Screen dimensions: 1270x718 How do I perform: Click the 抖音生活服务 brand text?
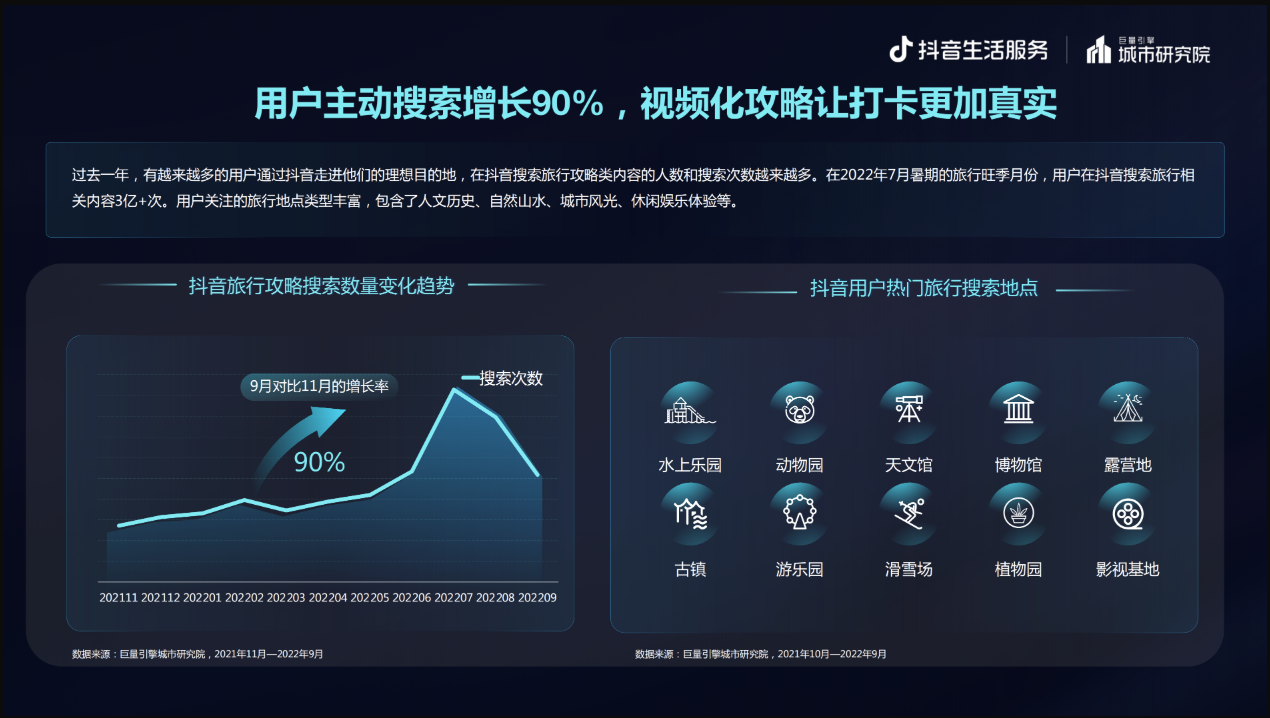982,50
